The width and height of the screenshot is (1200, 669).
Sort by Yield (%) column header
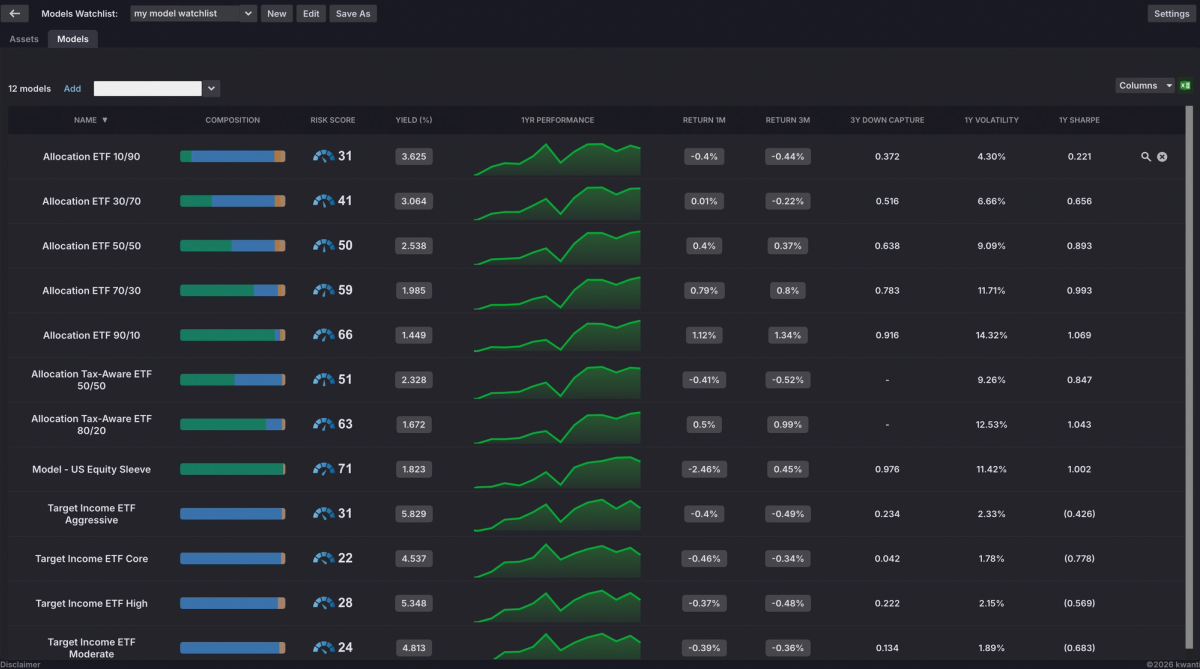(414, 120)
